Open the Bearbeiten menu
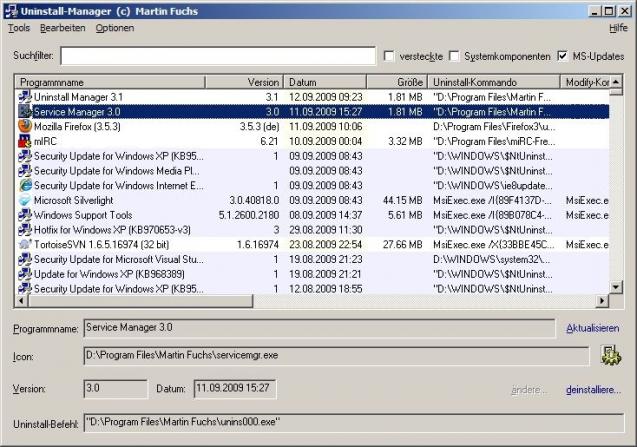This screenshot has width=637, height=447. tap(63, 28)
